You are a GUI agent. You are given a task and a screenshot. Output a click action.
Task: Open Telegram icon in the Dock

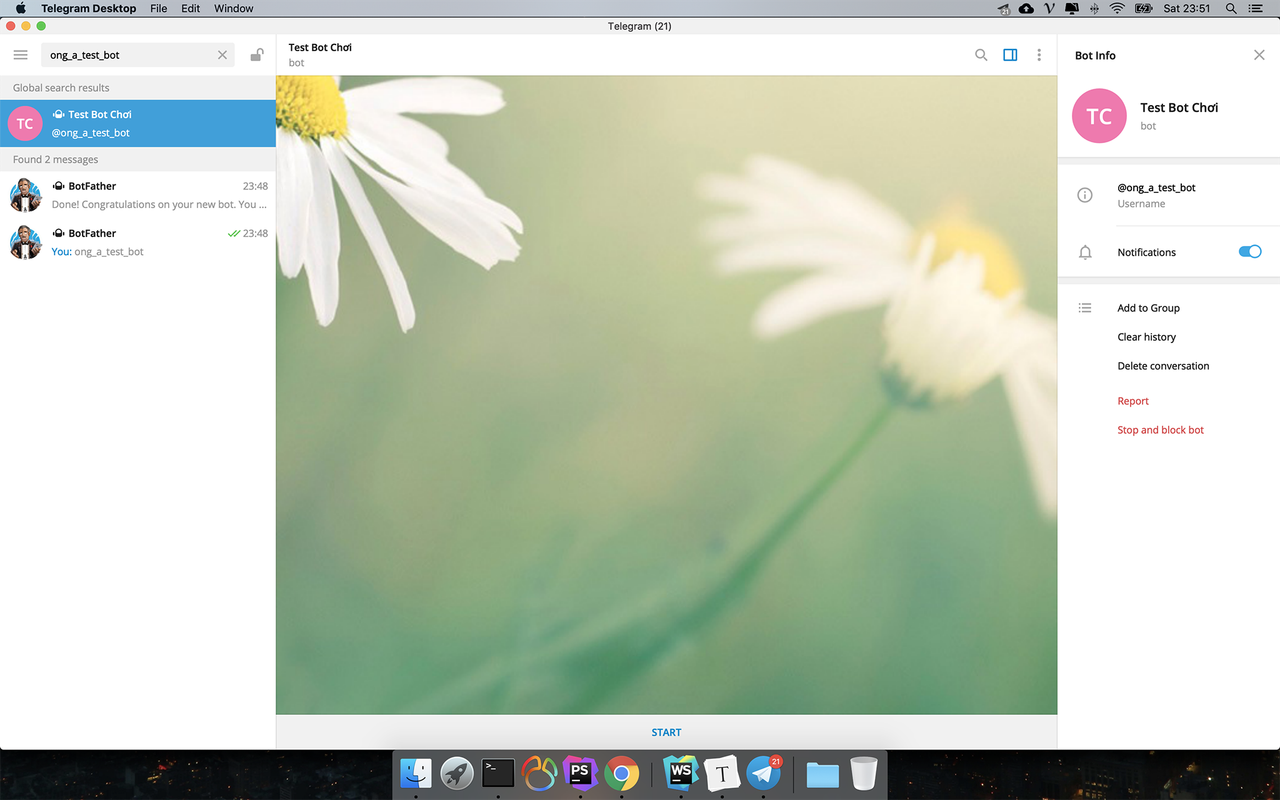click(x=764, y=773)
